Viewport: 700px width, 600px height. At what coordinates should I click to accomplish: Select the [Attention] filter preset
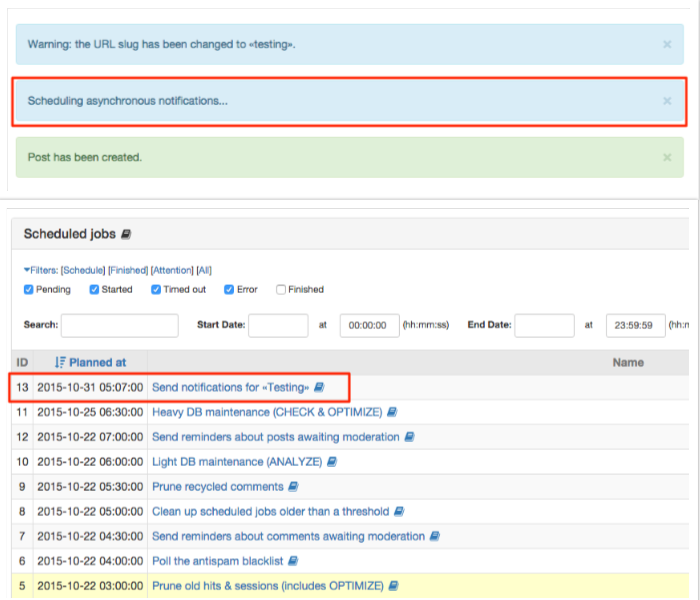(172, 270)
